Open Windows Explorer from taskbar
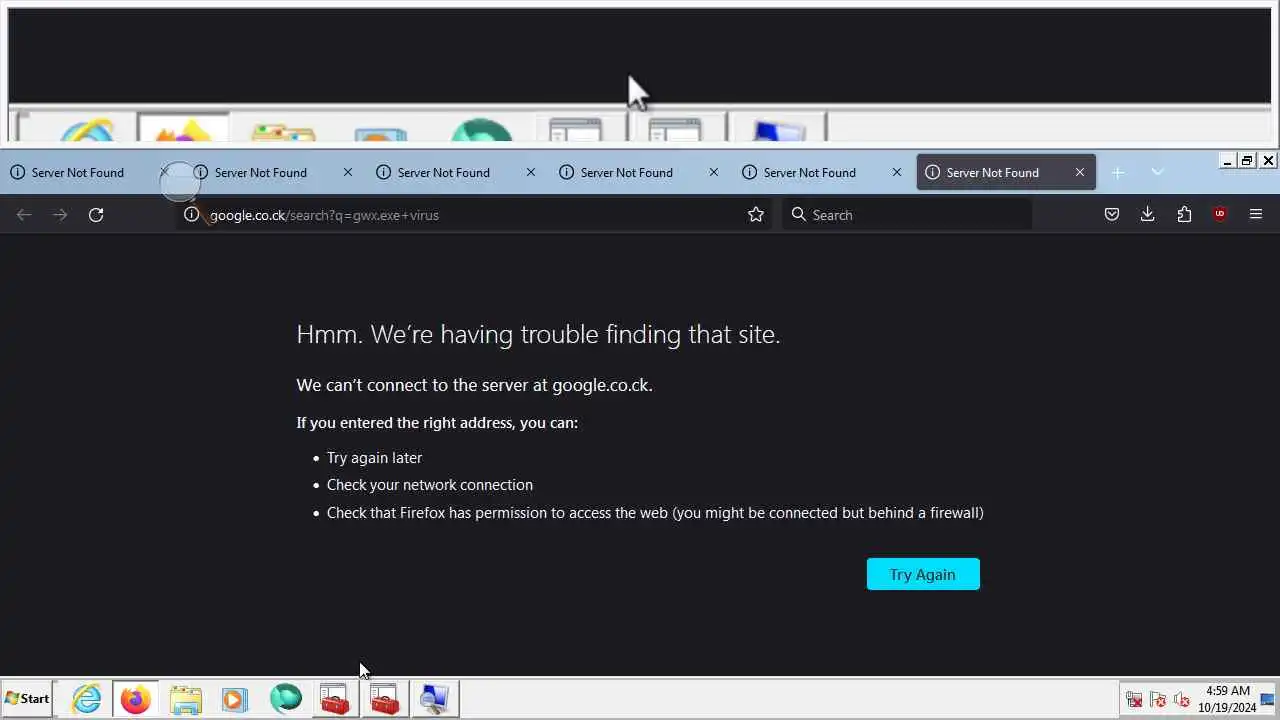The width and height of the screenshot is (1280, 720). (185, 698)
